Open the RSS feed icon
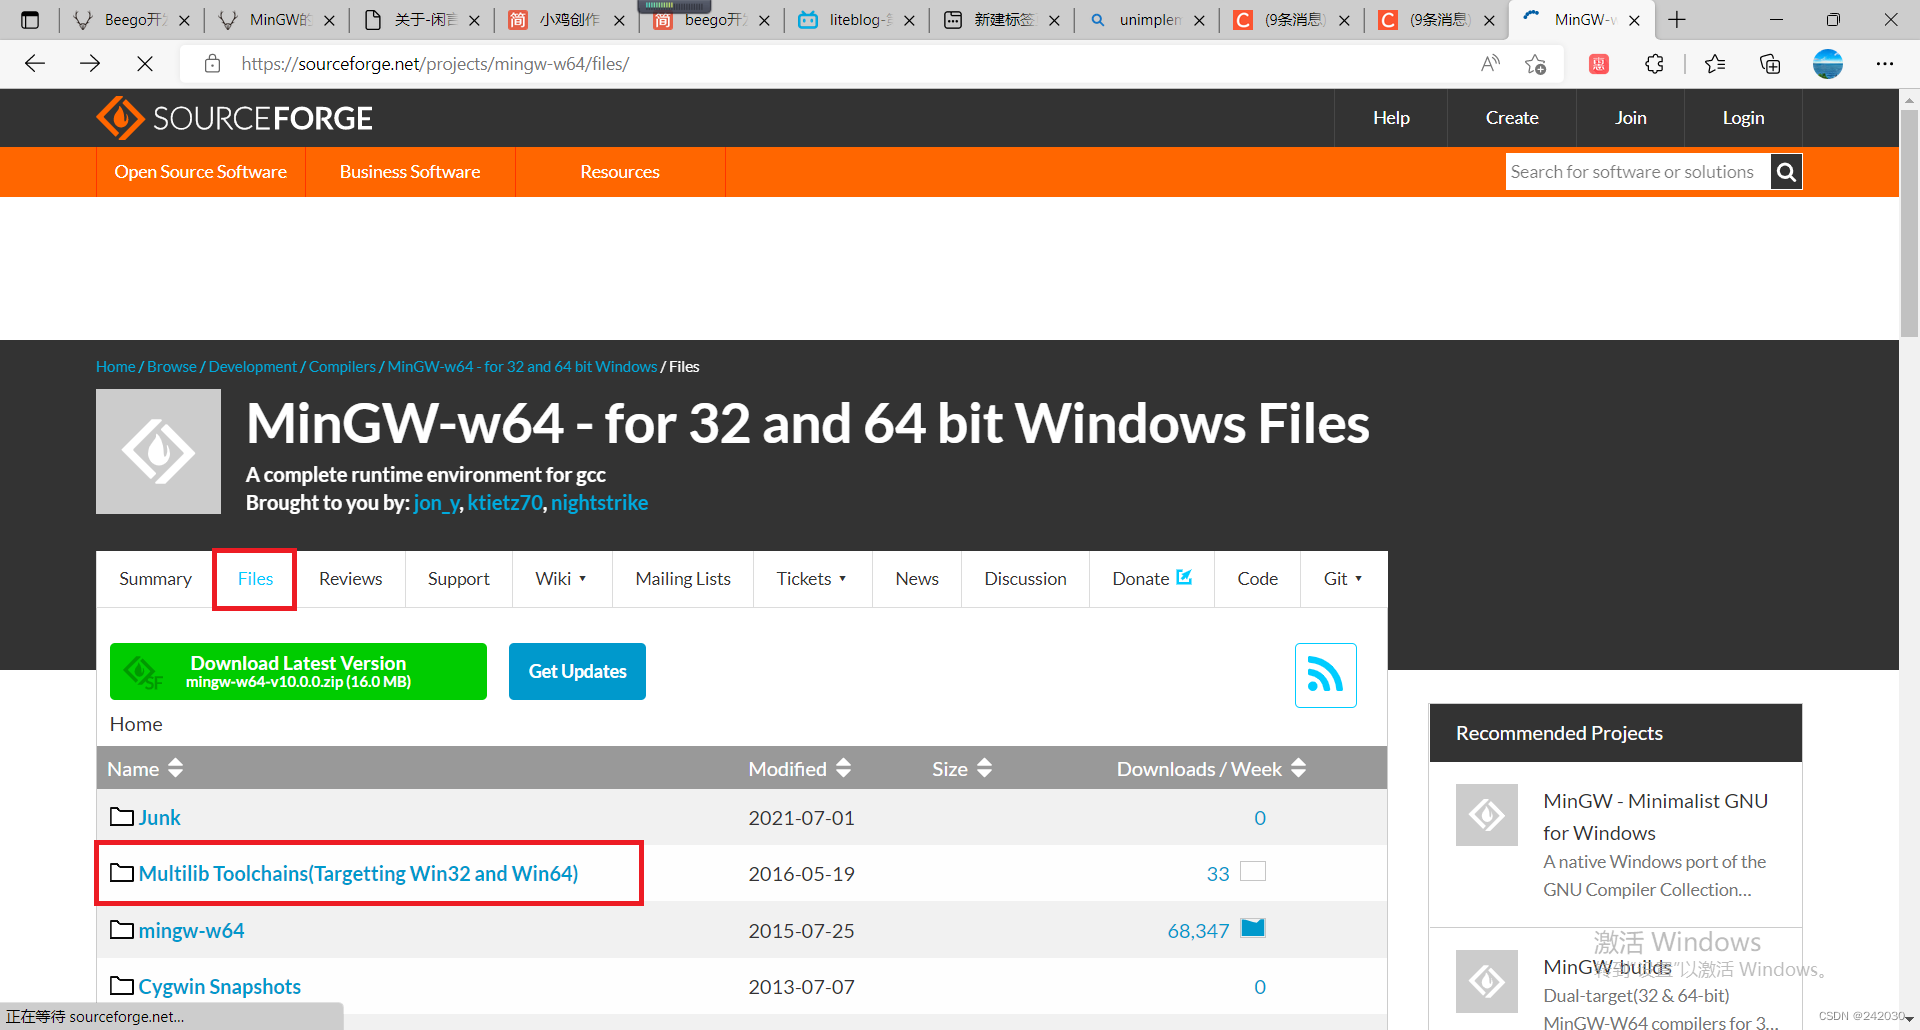1920x1030 pixels. tap(1325, 675)
